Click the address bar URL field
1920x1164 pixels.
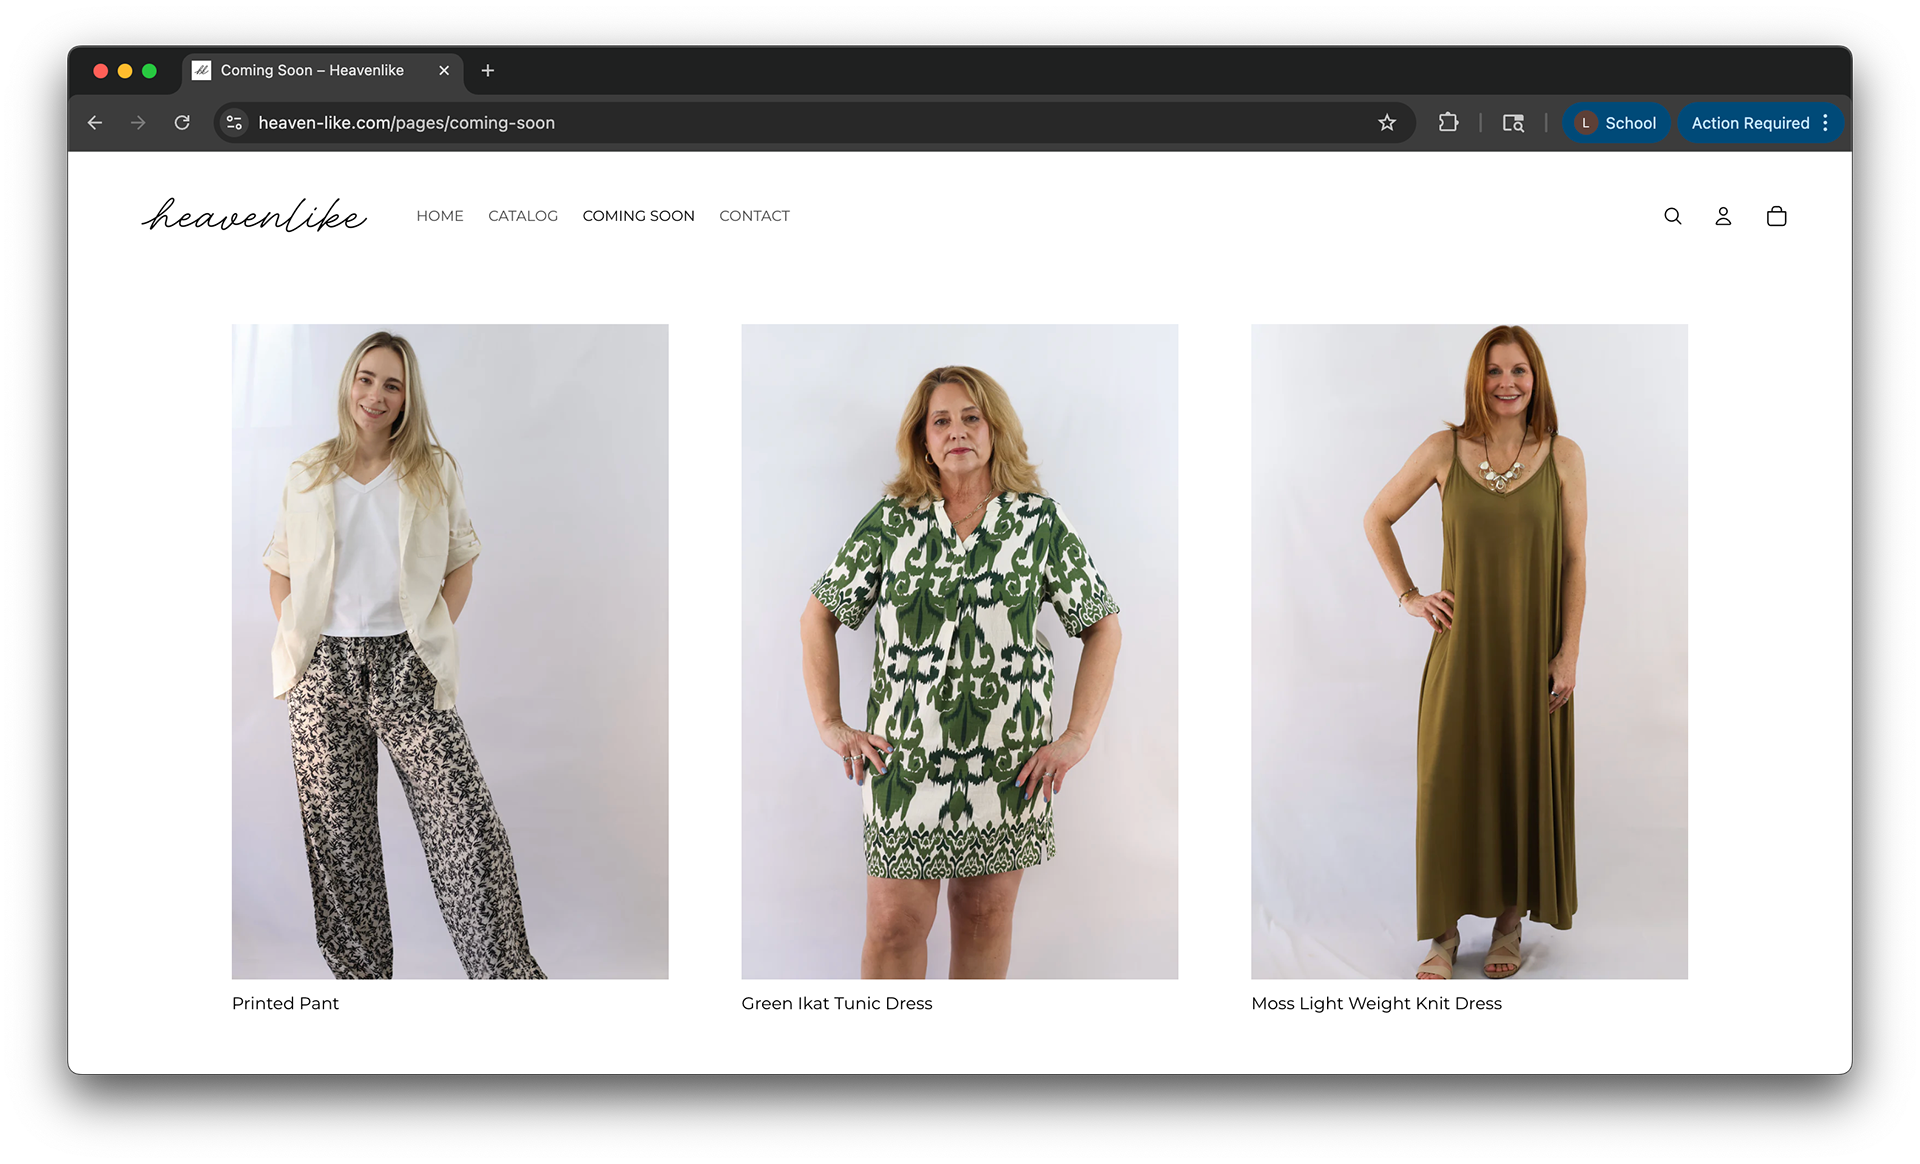click(x=700, y=123)
